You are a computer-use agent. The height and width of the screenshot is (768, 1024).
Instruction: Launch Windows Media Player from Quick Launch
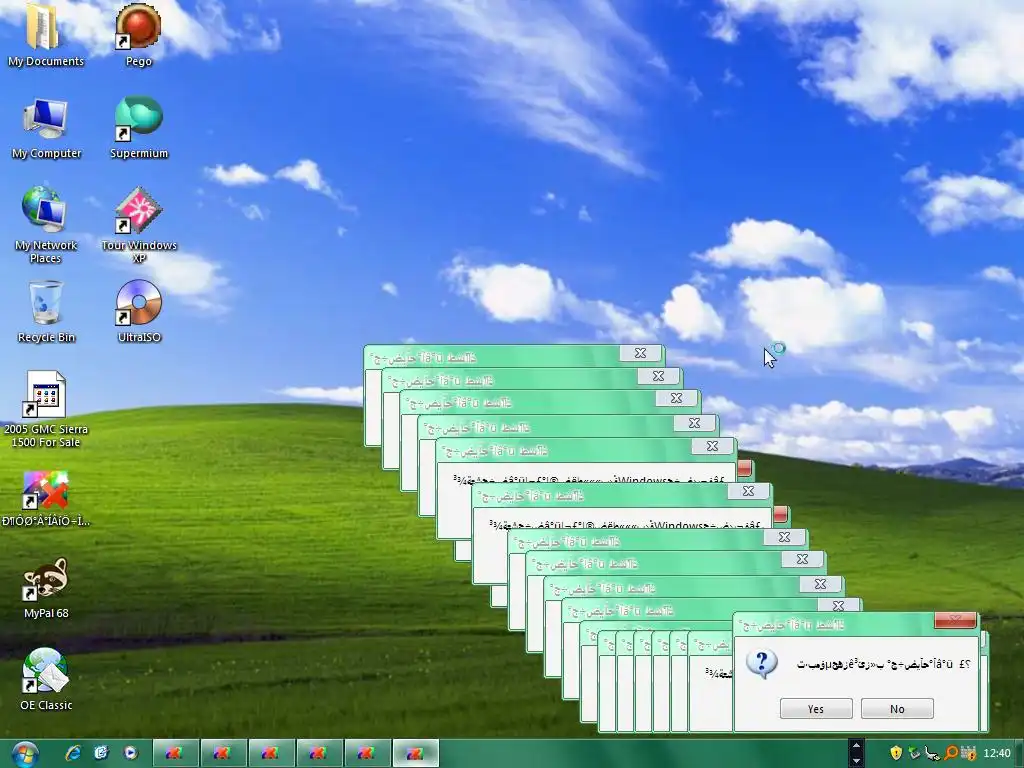[130, 753]
